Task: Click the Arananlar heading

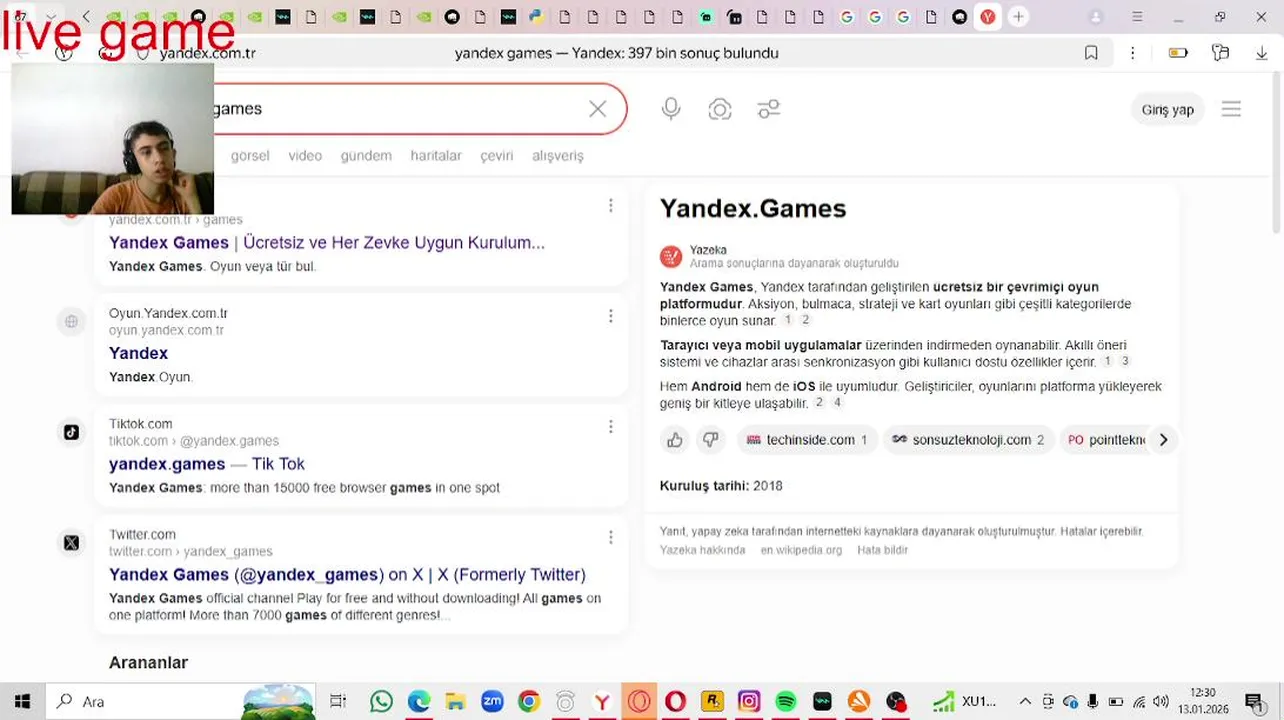Action: pos(148,662)
